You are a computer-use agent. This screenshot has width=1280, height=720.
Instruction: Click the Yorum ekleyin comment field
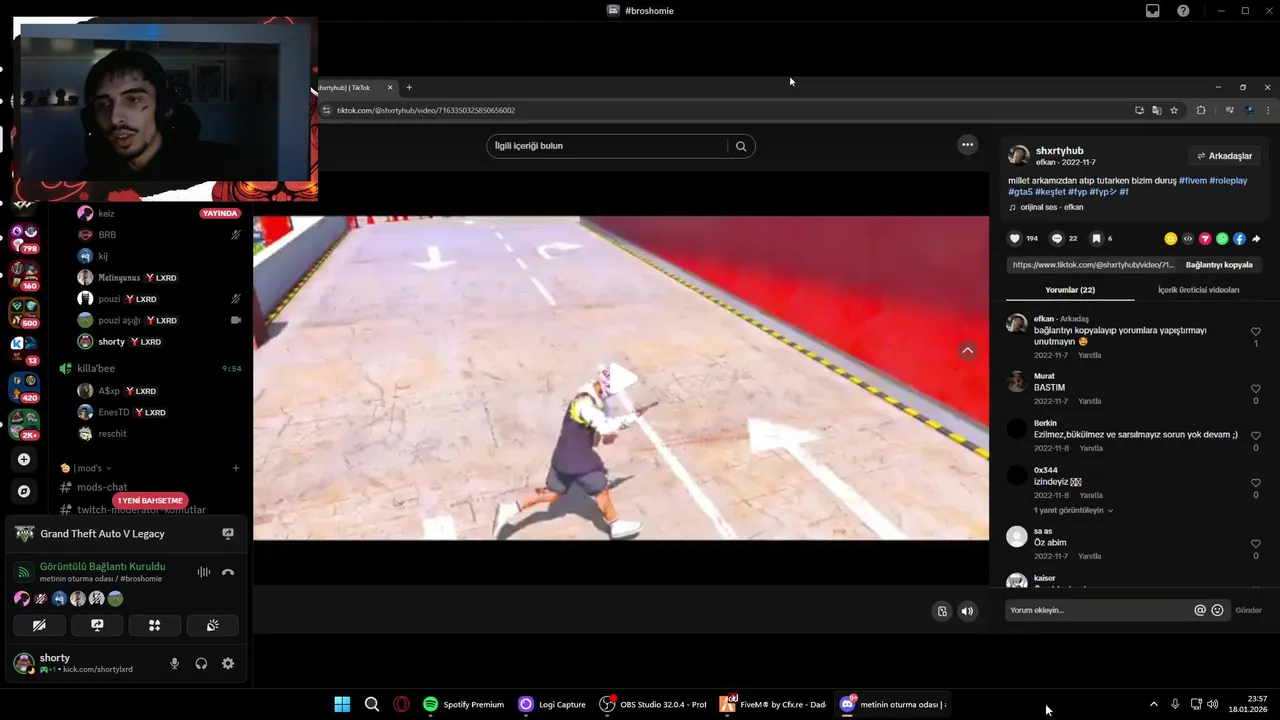(1098, 610)
